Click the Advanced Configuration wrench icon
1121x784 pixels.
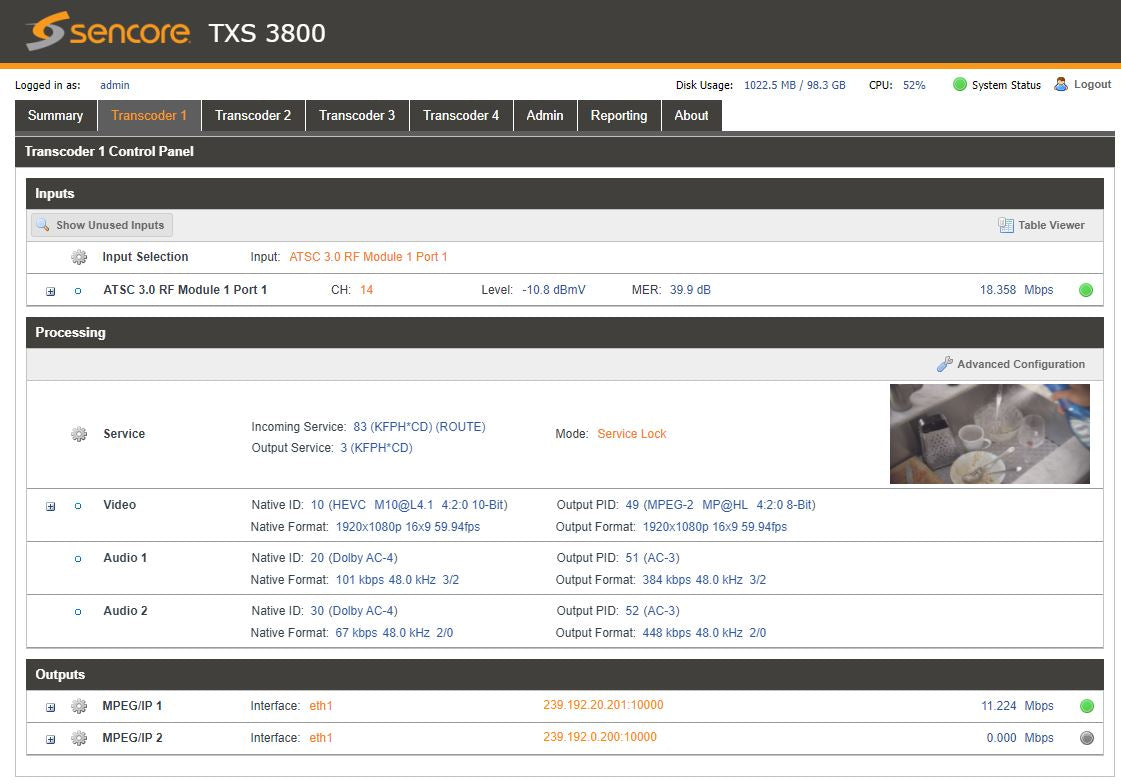click(x=944, y=364)
